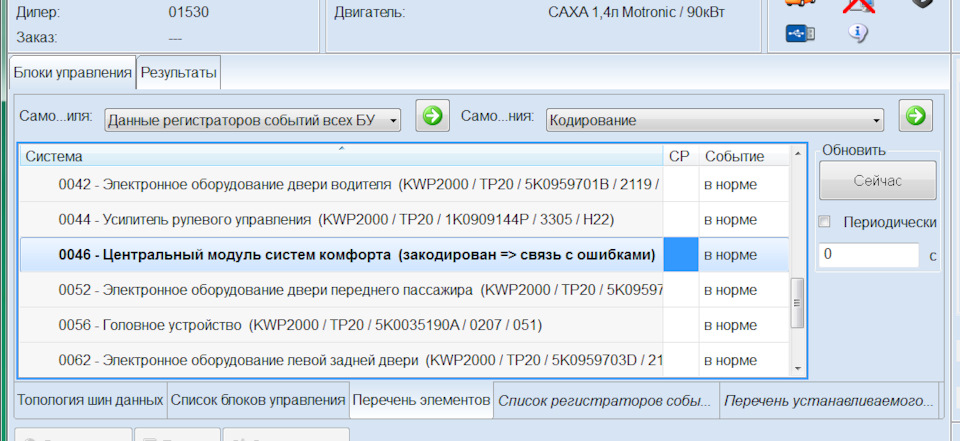
Task: Click engine value CAXA 1,4л Motronic / 90кВт
Action: [636, 12]
